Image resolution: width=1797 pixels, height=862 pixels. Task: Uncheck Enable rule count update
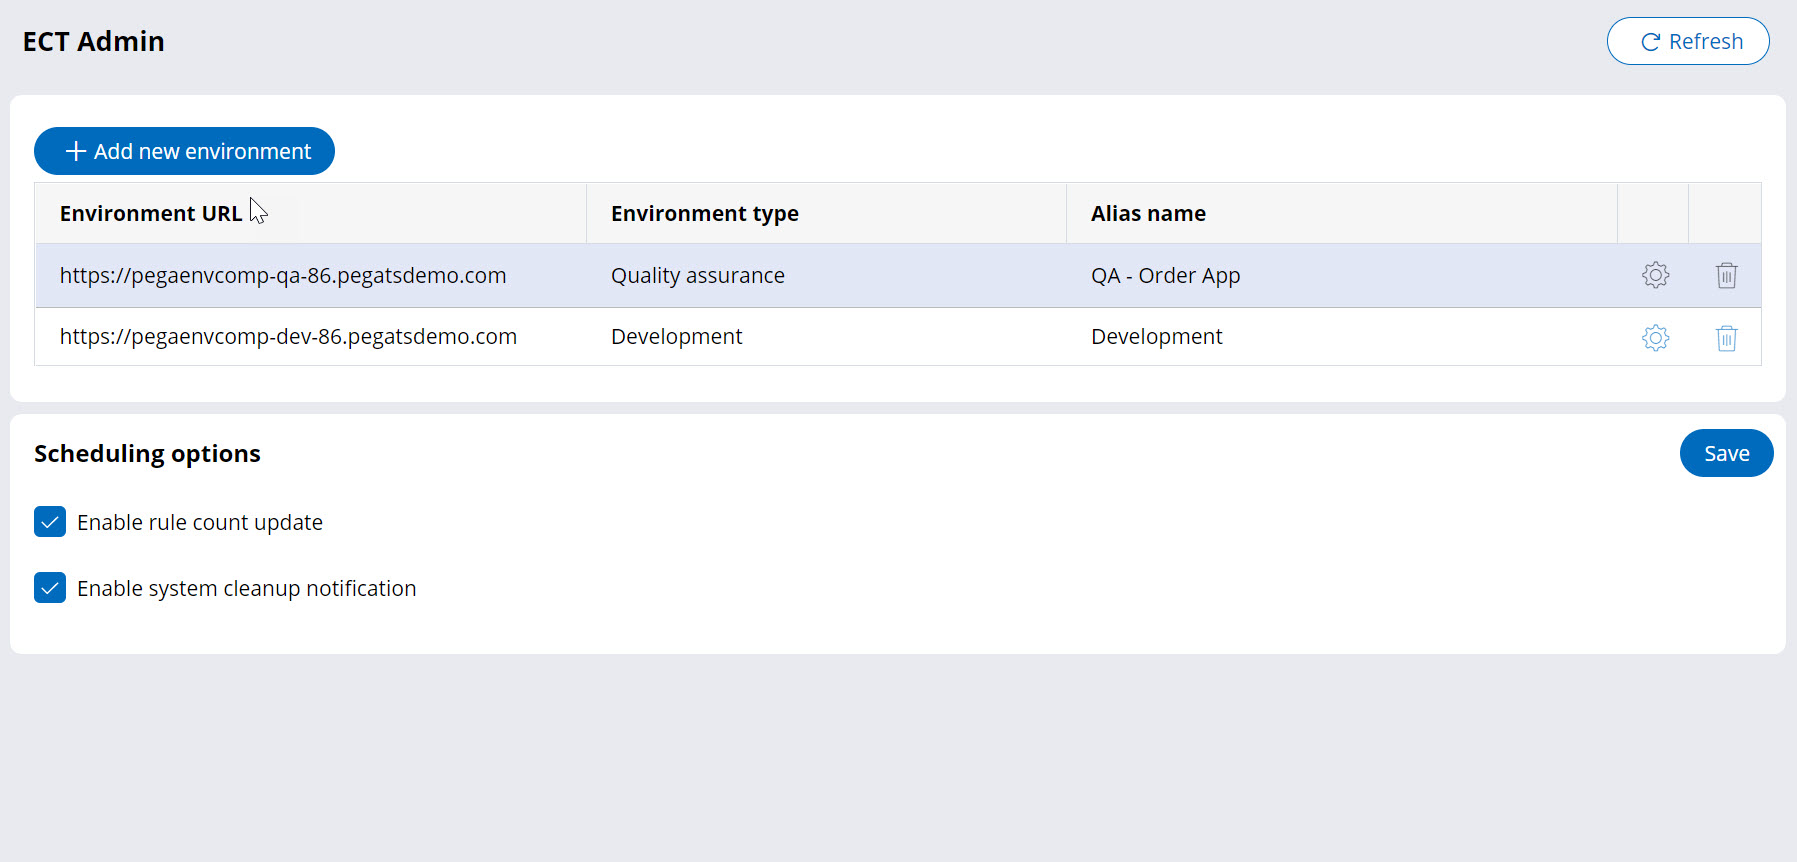click(50, 522)
